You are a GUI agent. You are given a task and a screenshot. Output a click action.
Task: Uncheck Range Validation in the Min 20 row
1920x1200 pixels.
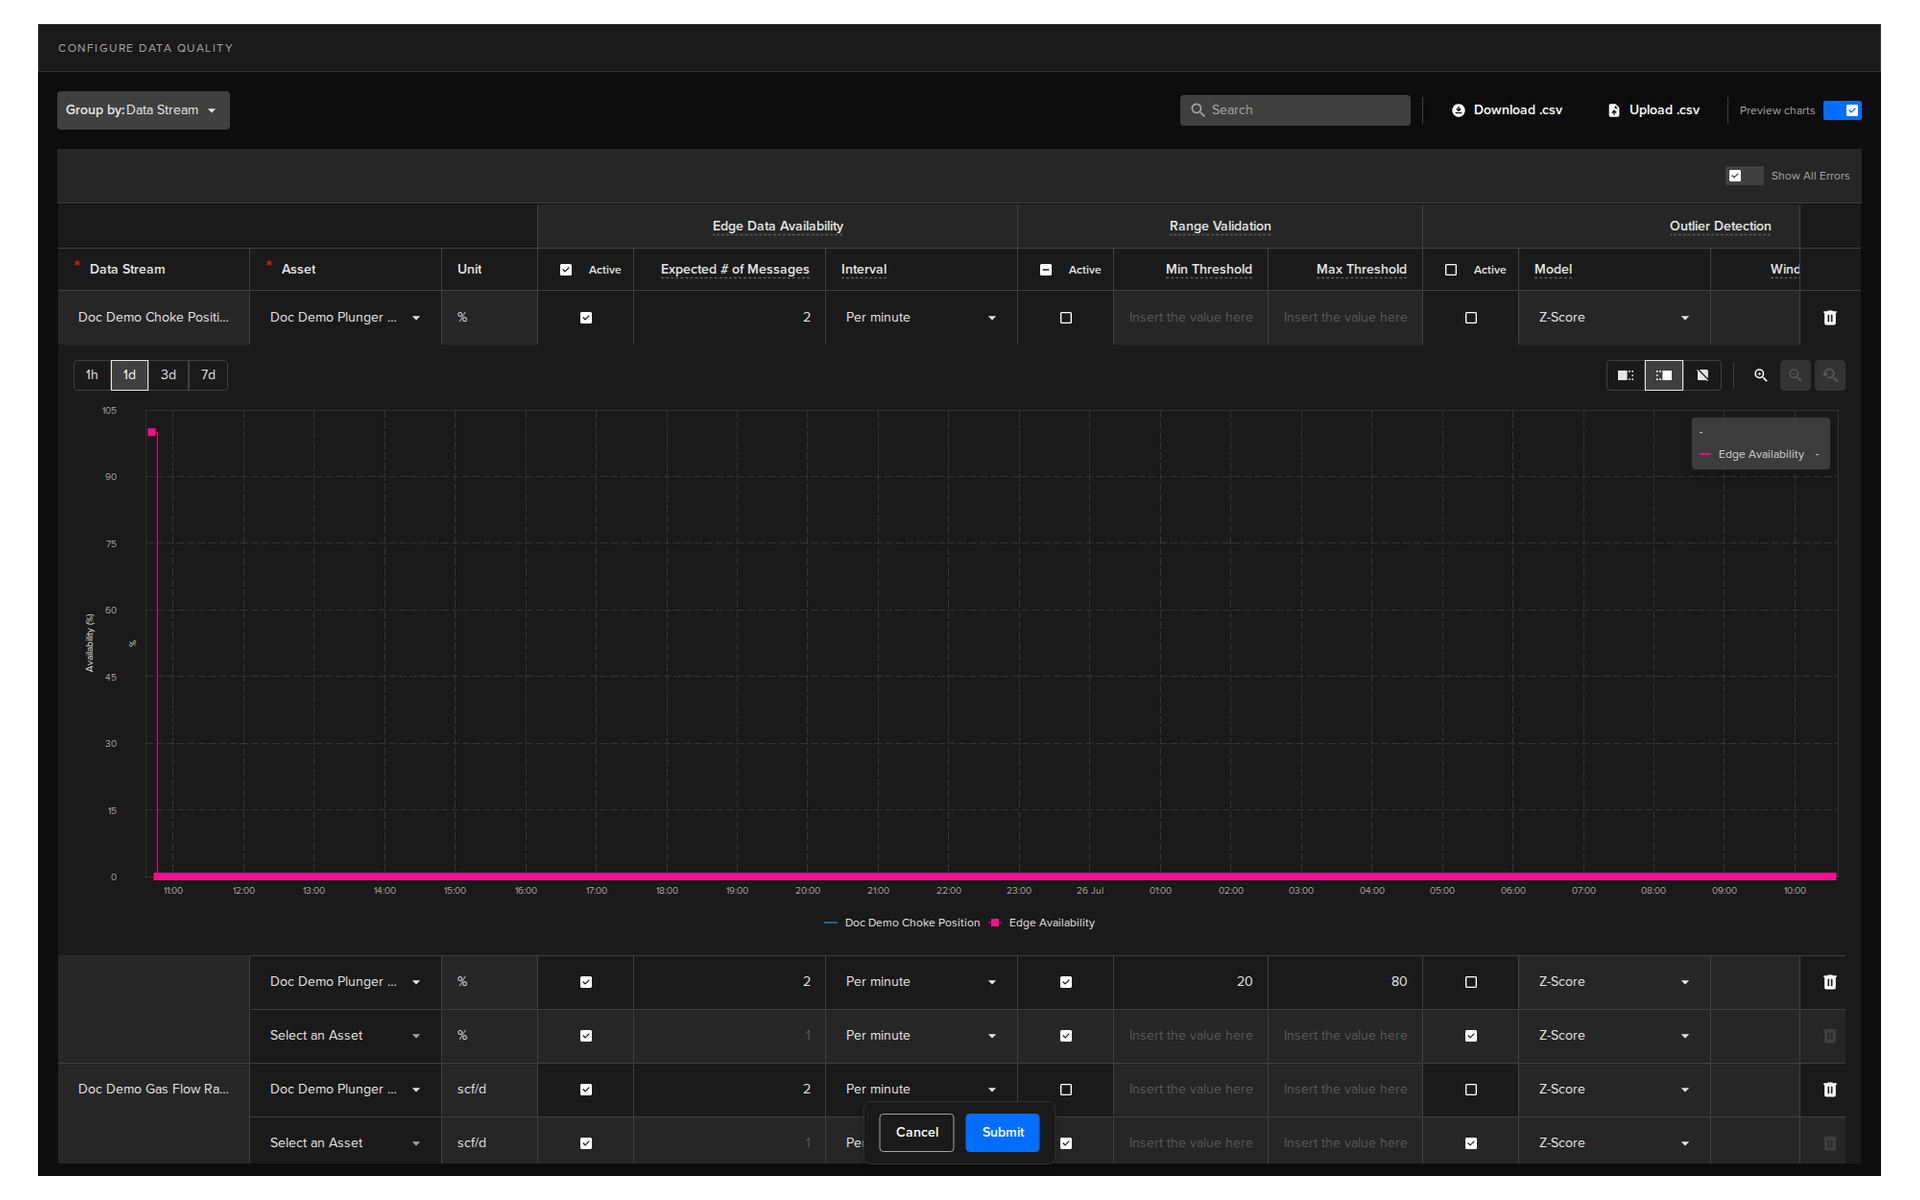point(1066,982)
